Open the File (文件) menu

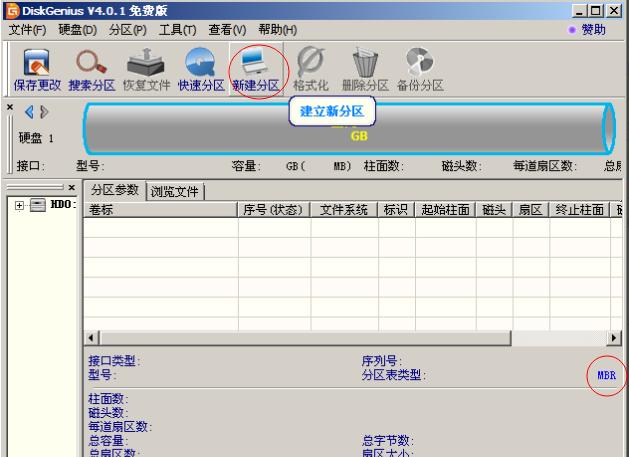pyautogui.click(x=28, y=30)
